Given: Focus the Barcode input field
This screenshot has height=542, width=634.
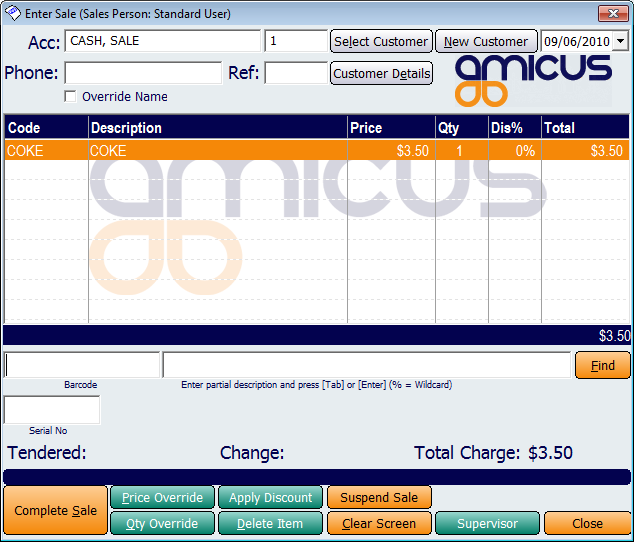Looking at the screenshot, I should pos(82,365).
